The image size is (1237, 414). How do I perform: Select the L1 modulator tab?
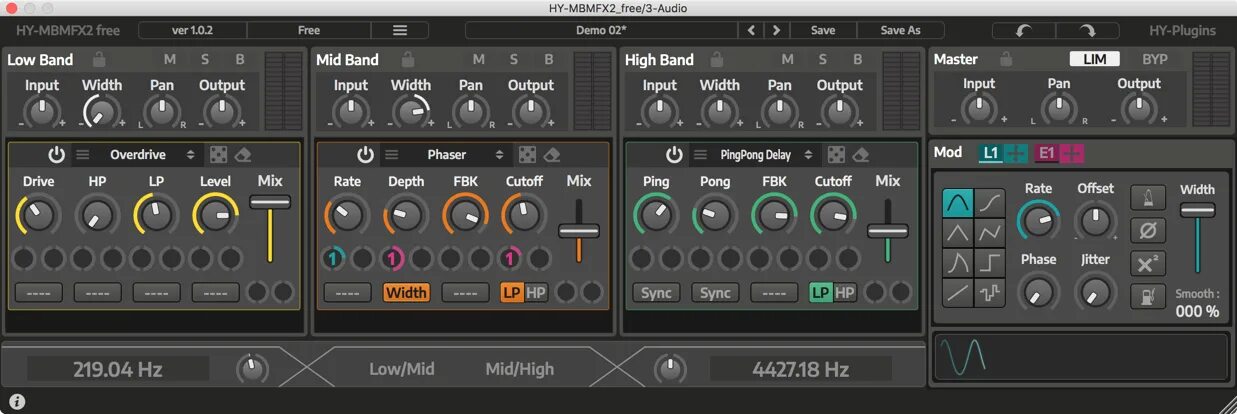click(x=990, y=153)
